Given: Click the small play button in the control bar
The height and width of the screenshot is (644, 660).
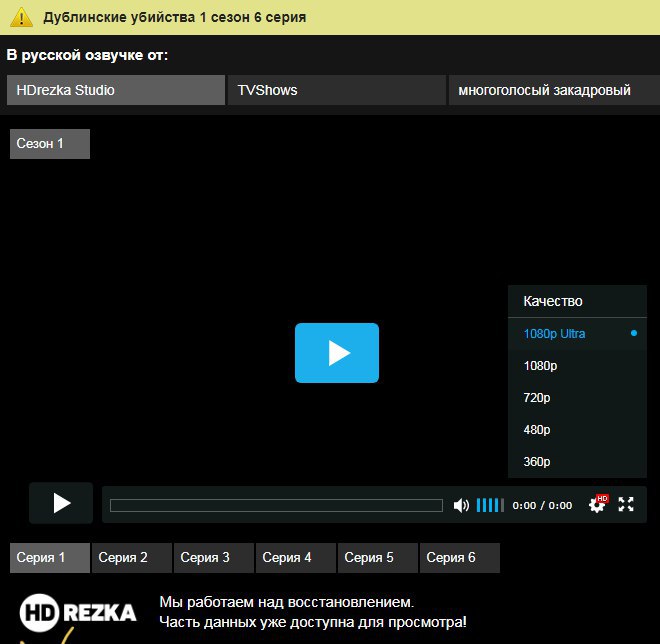Looking at the screenshot, I should pos(61,503).
